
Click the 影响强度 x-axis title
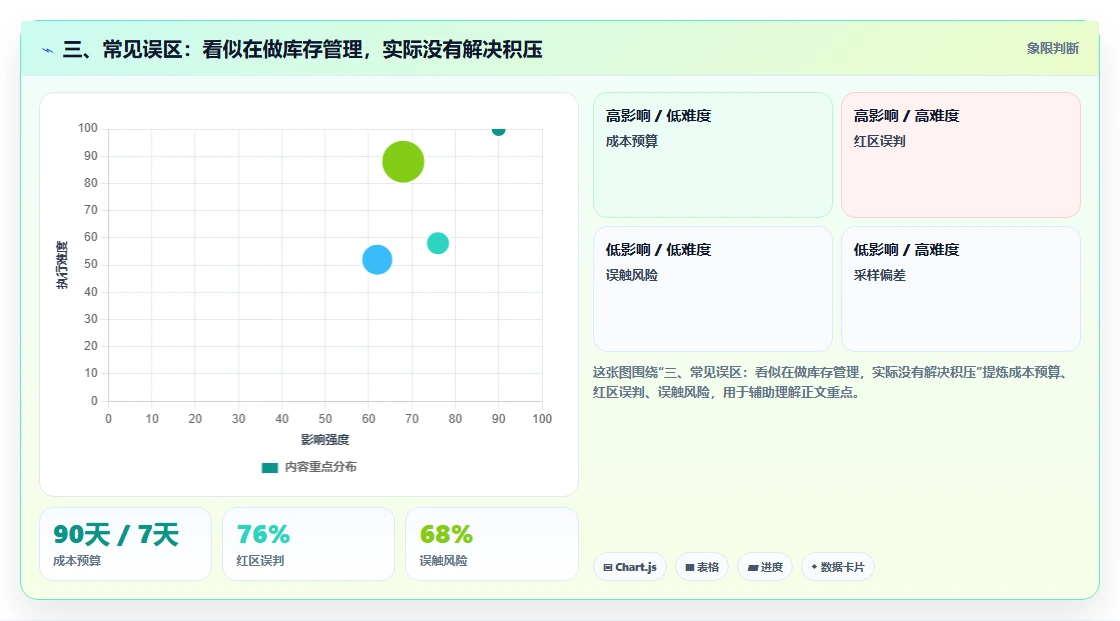325,439
